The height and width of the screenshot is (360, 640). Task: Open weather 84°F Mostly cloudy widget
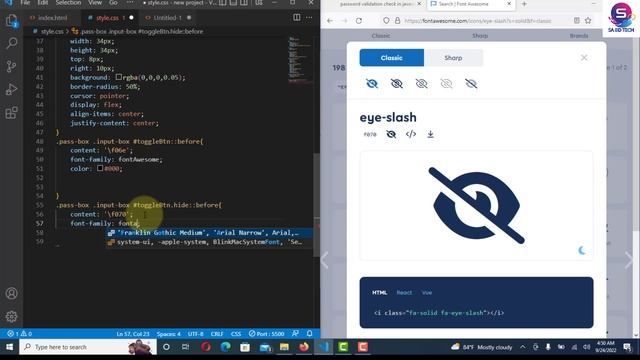(x=482, y=347)
